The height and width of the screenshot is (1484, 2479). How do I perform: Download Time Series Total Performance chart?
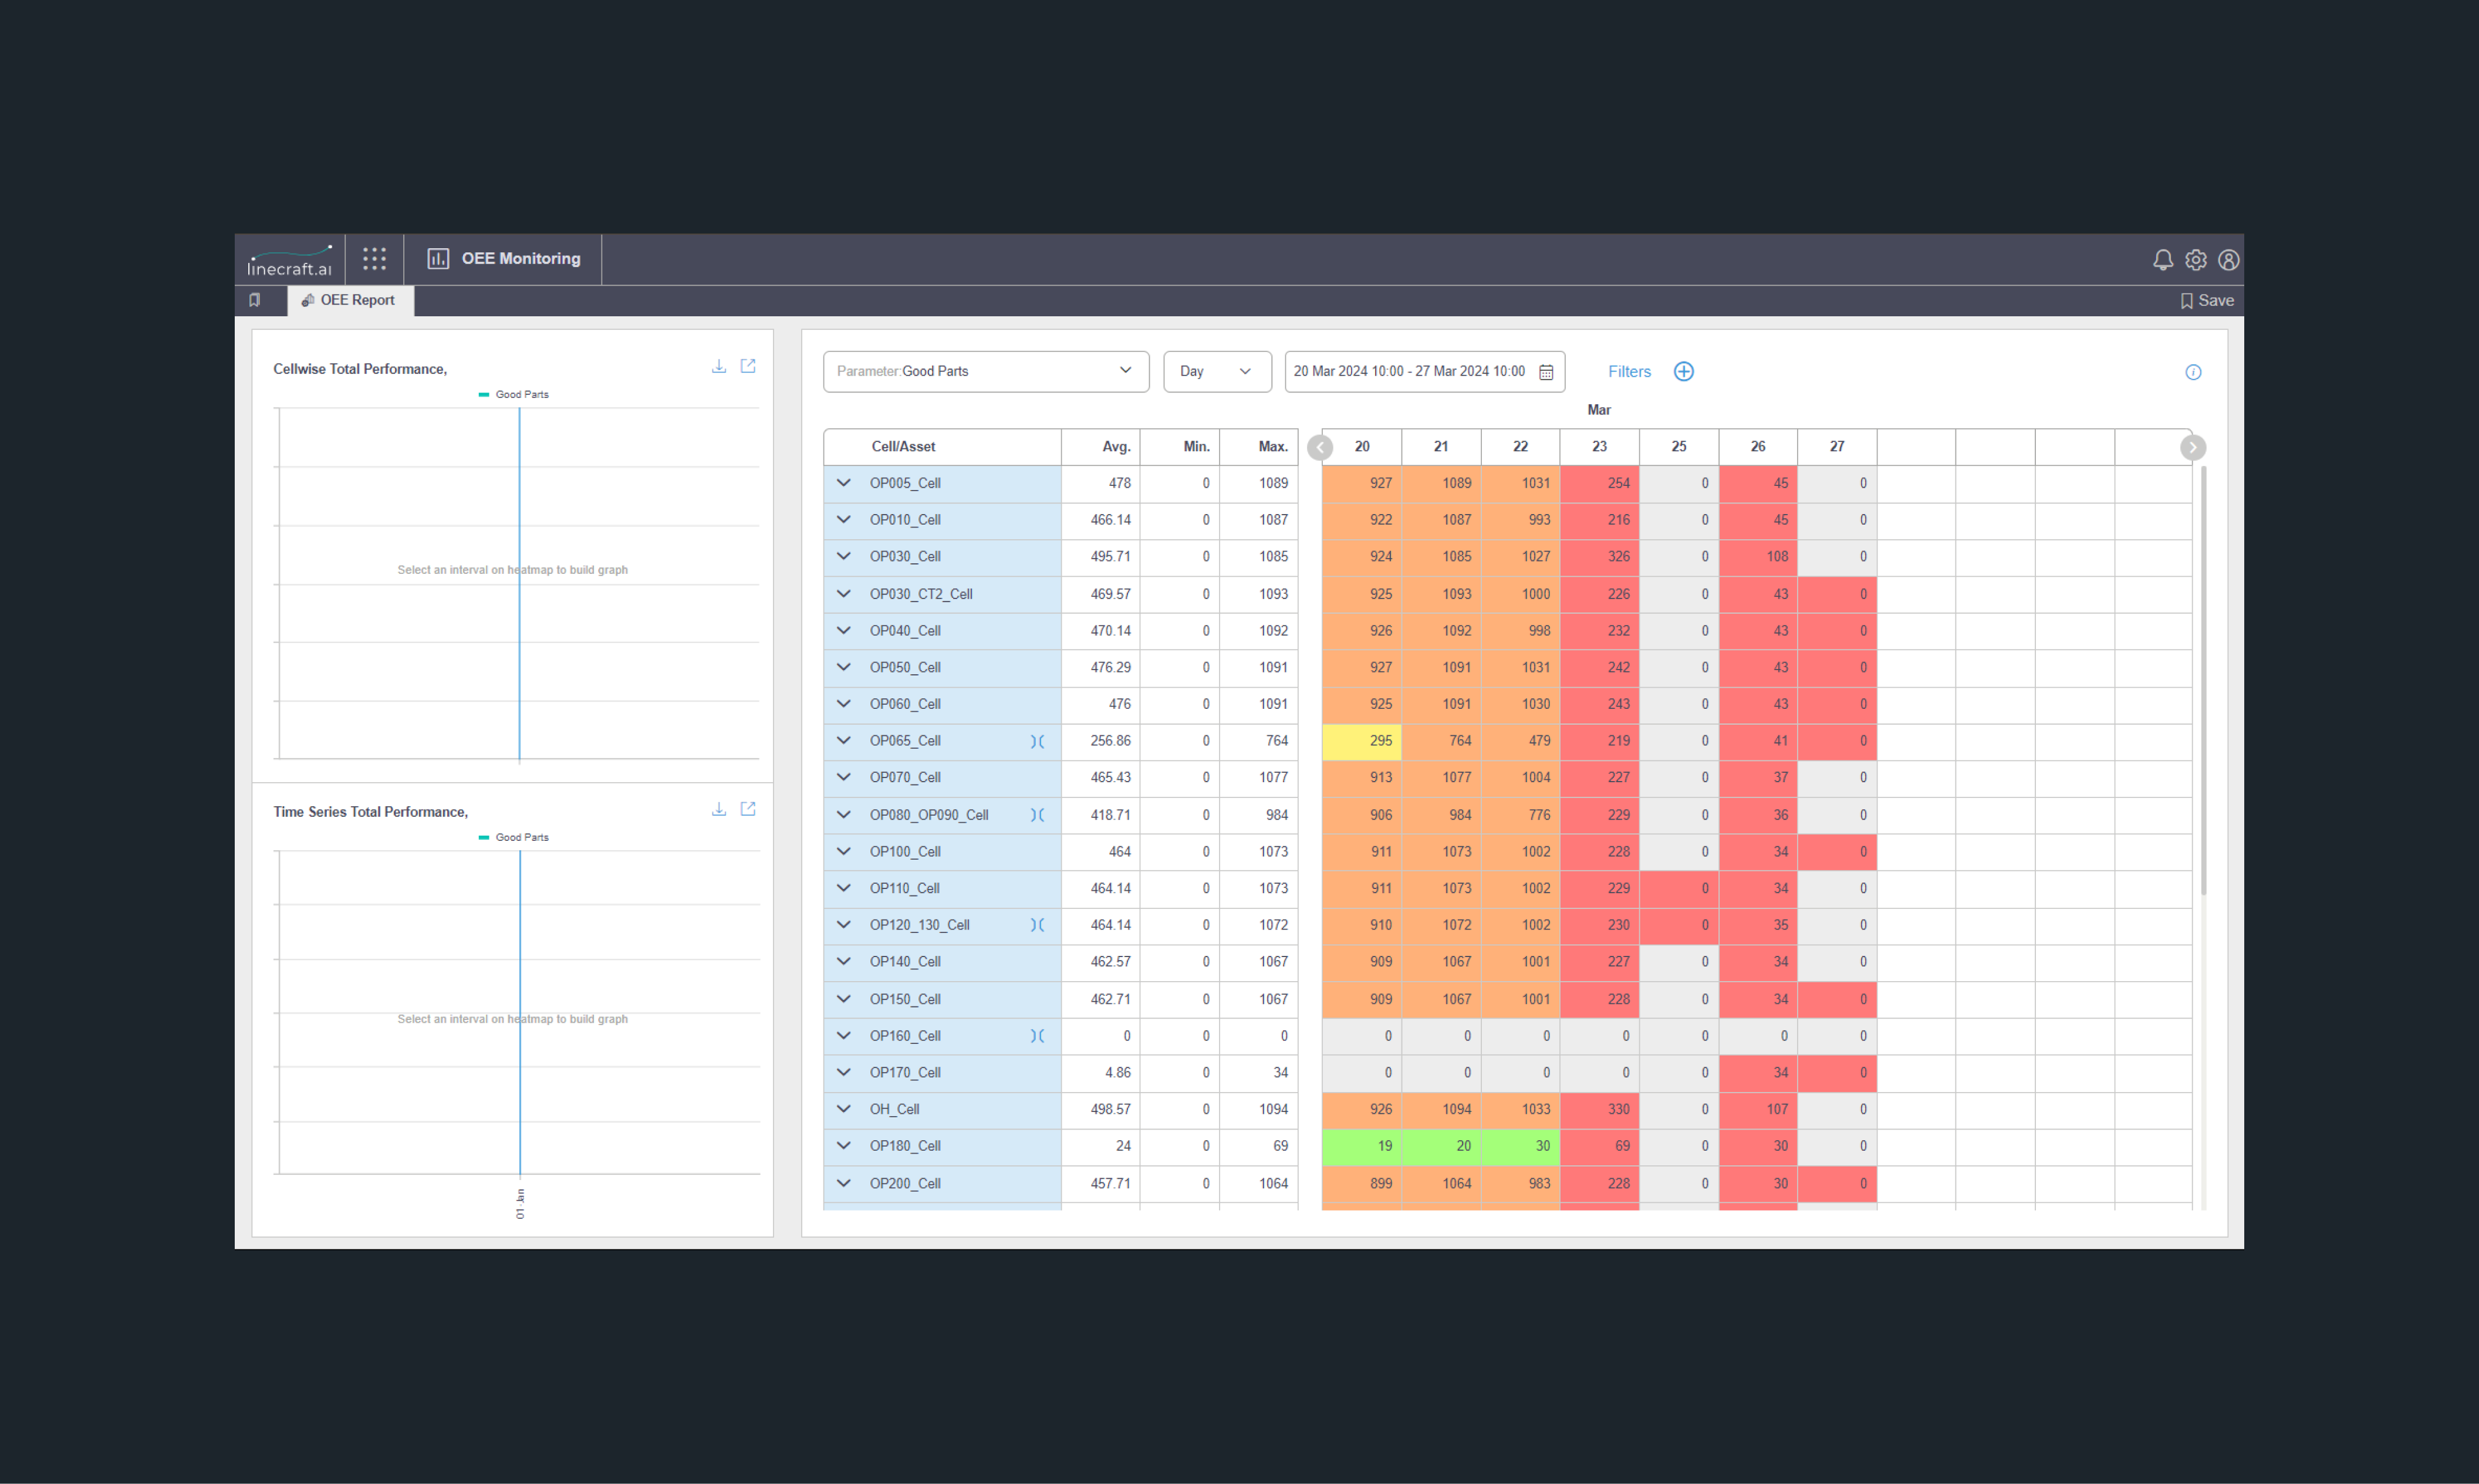719,809
